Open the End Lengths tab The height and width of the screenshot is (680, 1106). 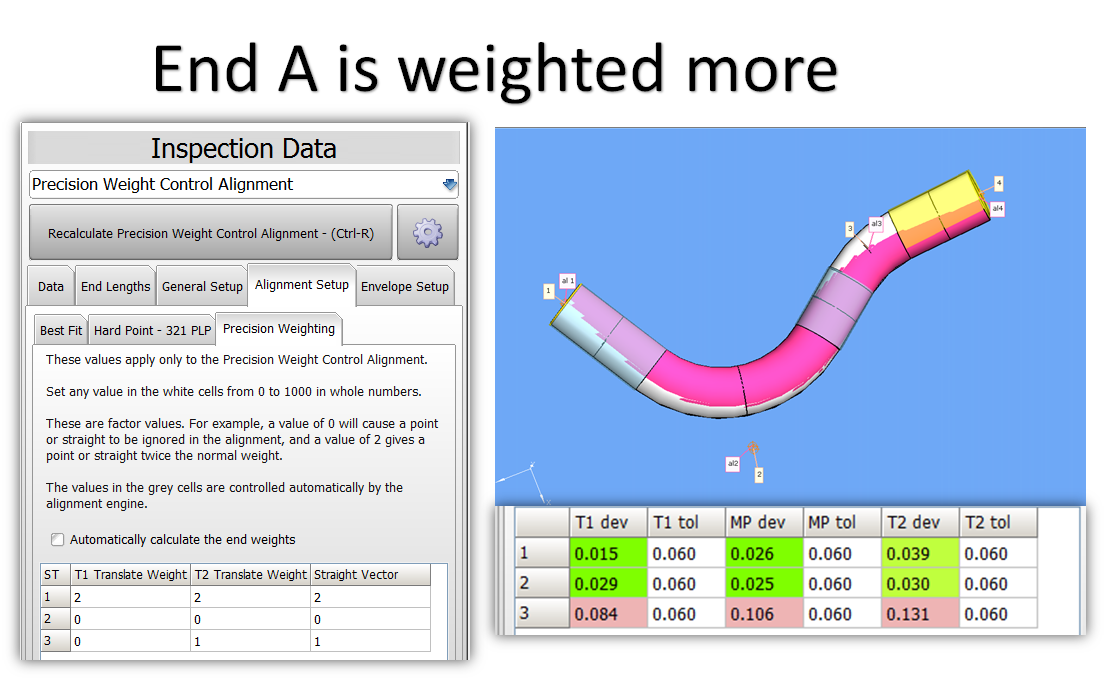click(x=115, y=286)
